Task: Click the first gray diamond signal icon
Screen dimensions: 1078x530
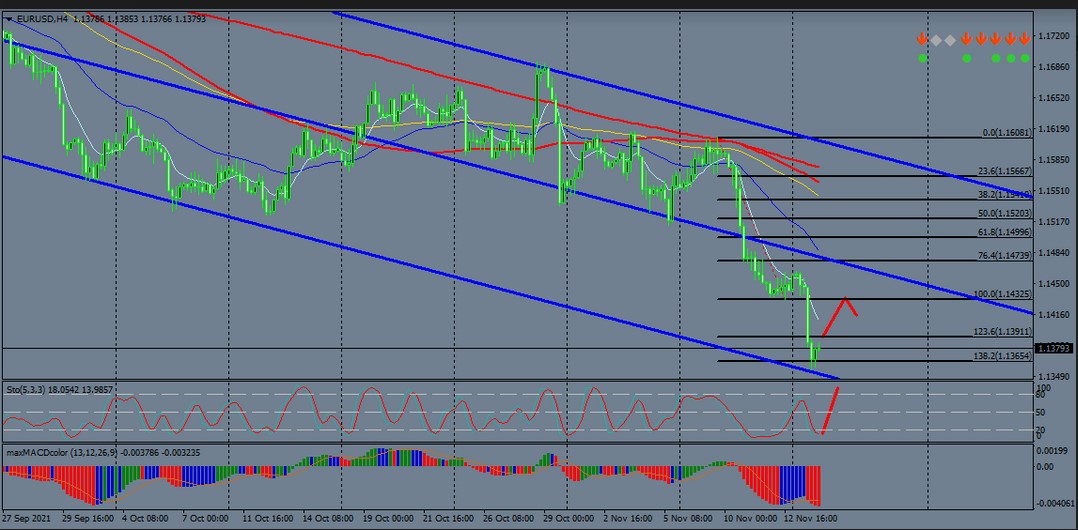Action: click(x=936, y=40)
